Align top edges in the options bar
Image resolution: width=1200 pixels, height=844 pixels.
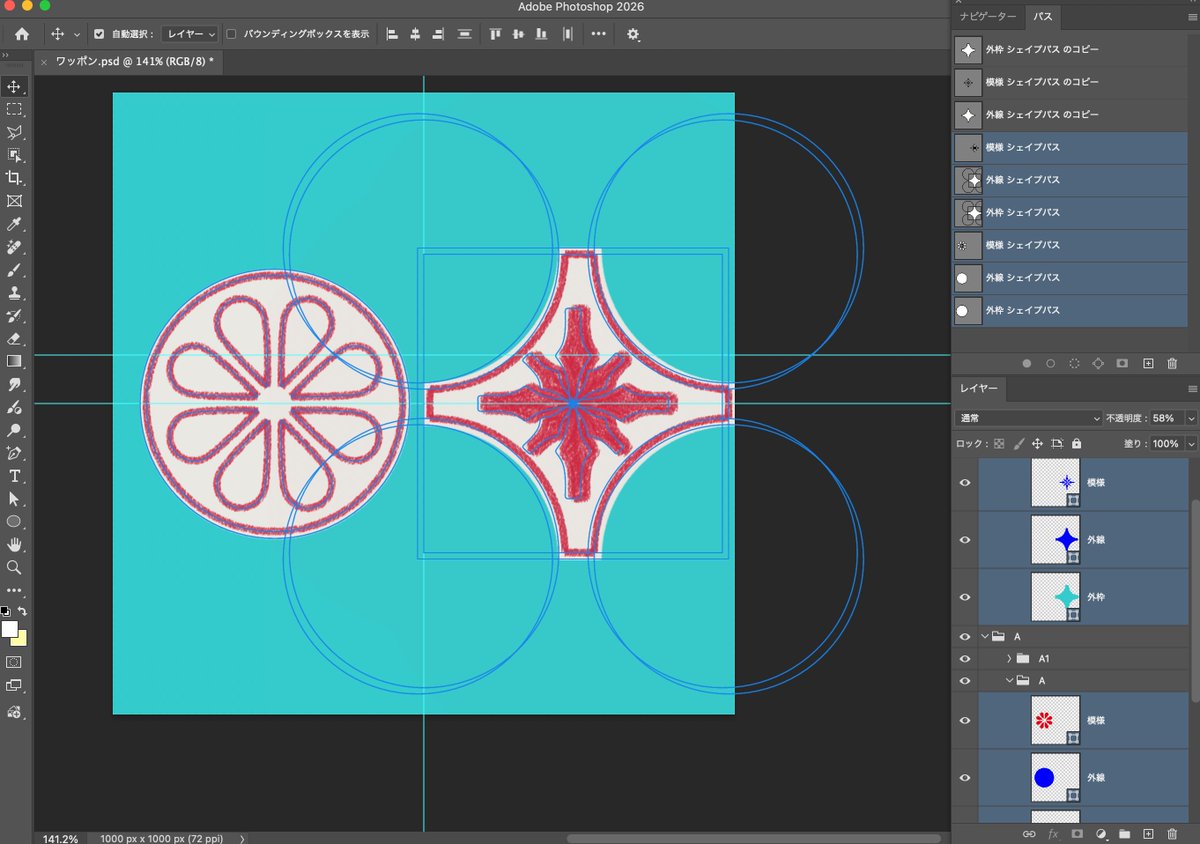click(495, 34)
